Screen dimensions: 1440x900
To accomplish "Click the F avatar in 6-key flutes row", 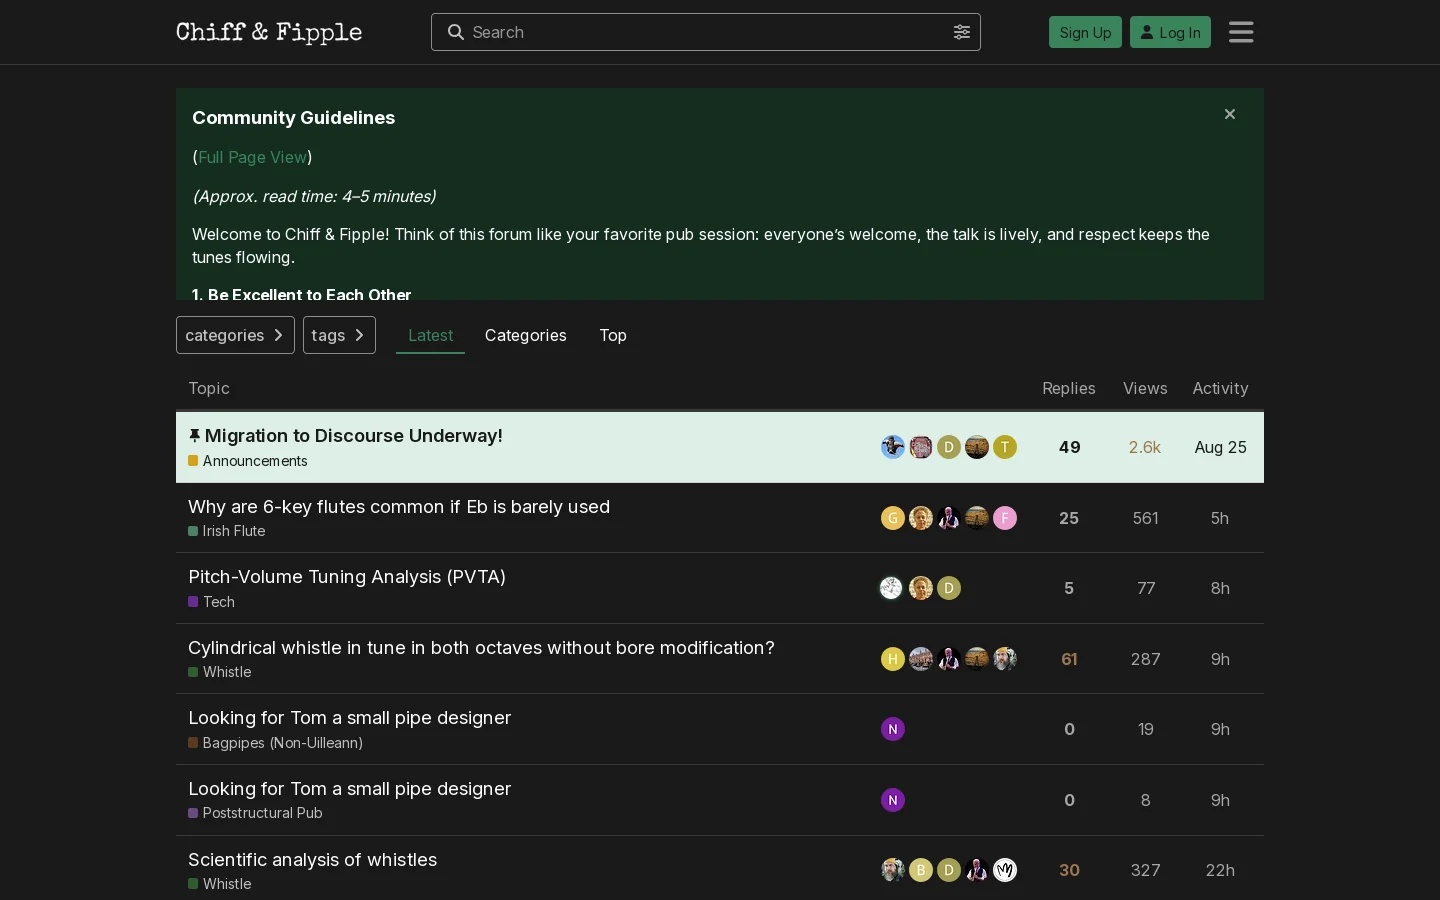I will click(x=1005, y=518).
